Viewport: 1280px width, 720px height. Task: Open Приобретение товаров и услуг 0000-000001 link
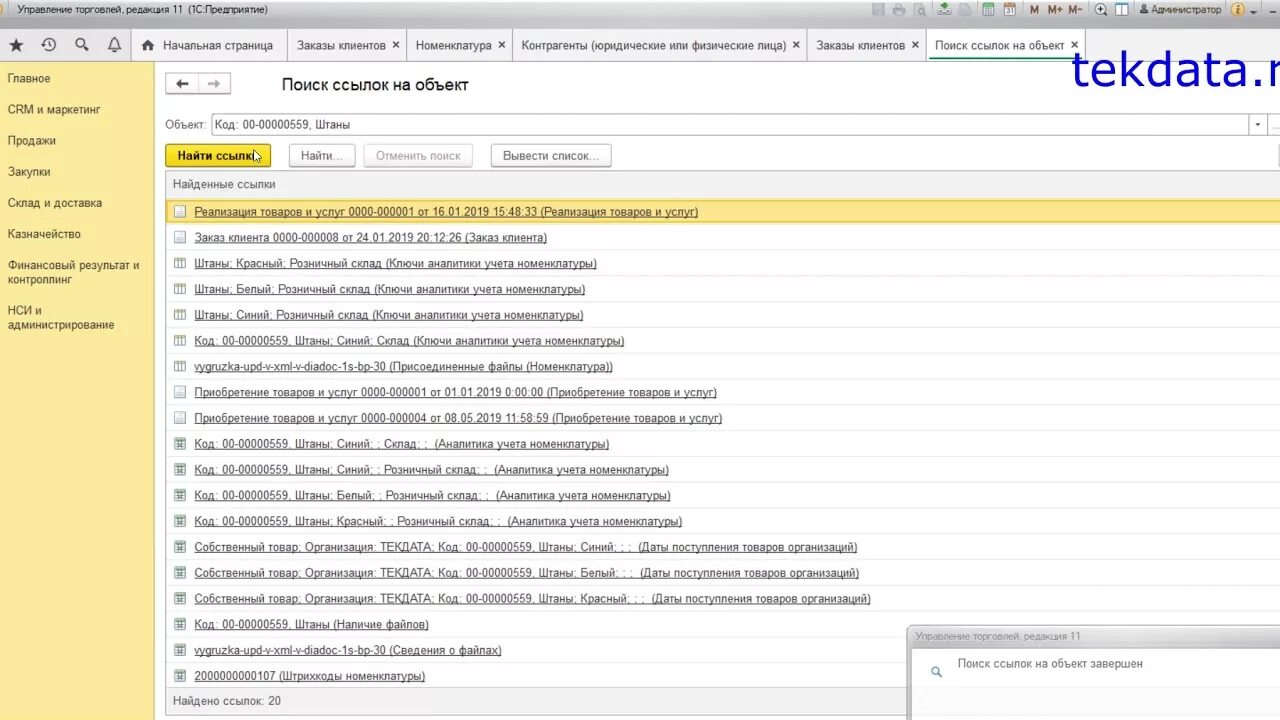pyautogui.click(x=455, y=392)
